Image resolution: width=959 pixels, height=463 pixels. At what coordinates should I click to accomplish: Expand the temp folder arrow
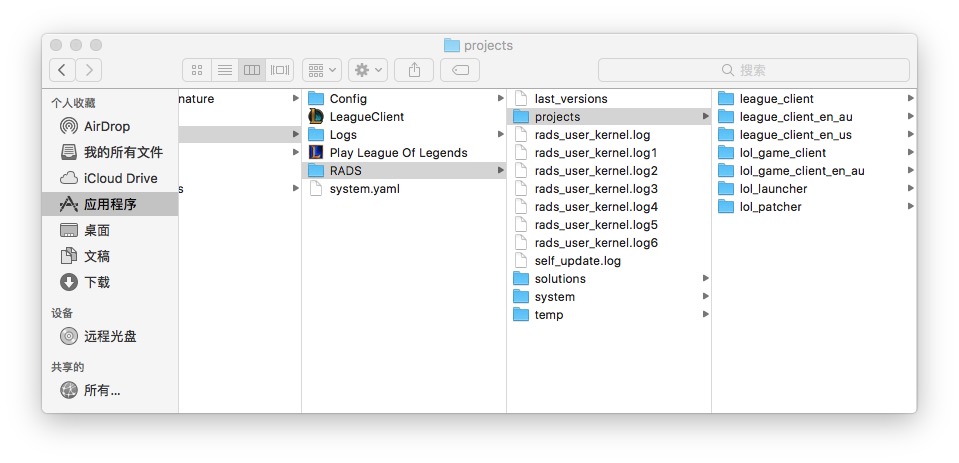click(x=705, y=315)
